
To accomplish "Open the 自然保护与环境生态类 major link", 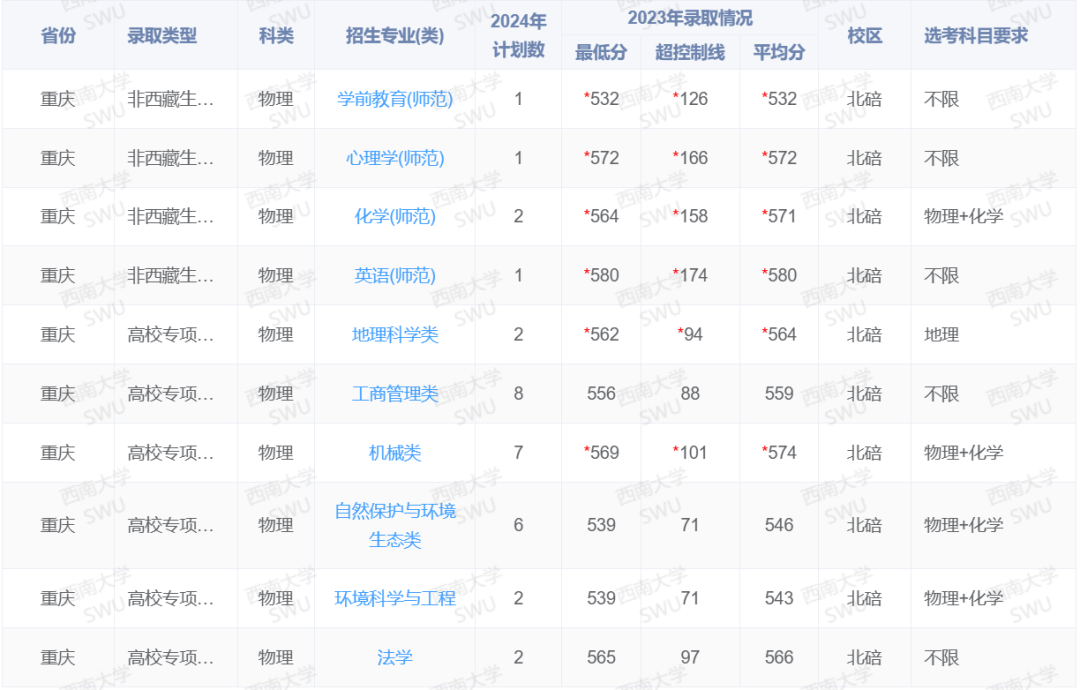I will click(395, 525).
